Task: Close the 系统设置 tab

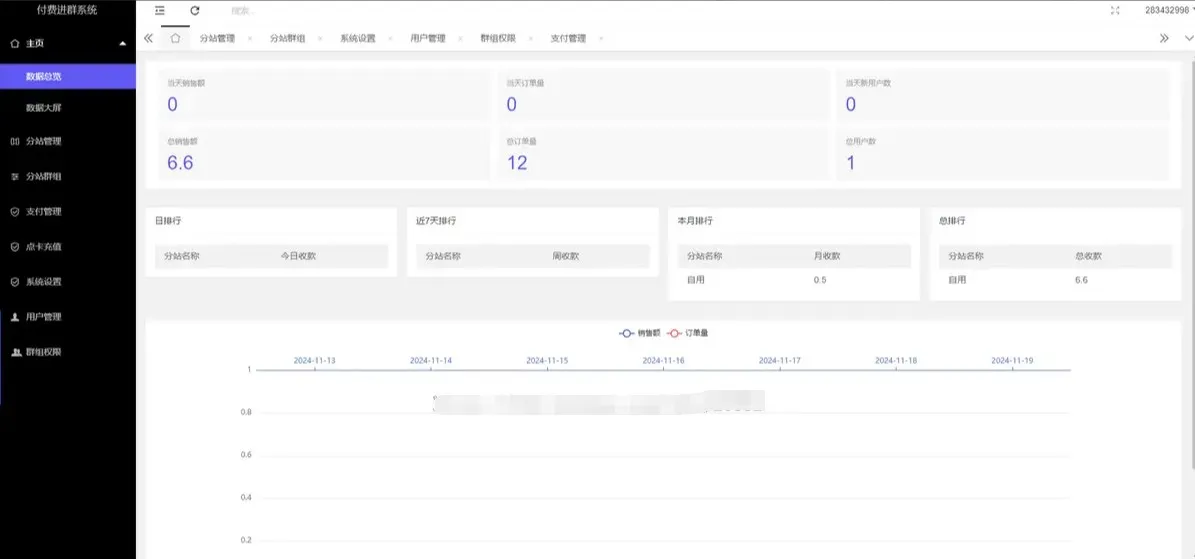Action: (389, 39)
